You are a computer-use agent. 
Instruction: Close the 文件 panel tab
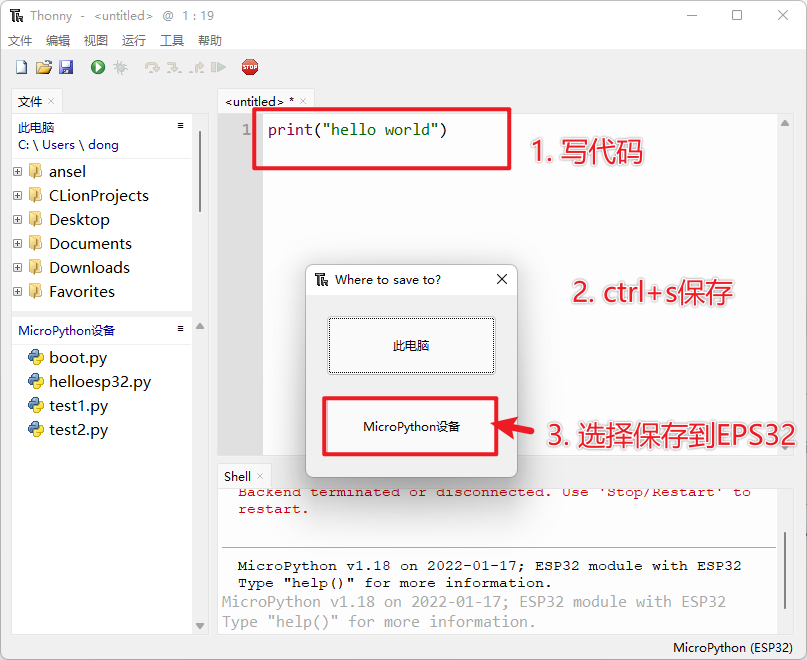point(51,101)
